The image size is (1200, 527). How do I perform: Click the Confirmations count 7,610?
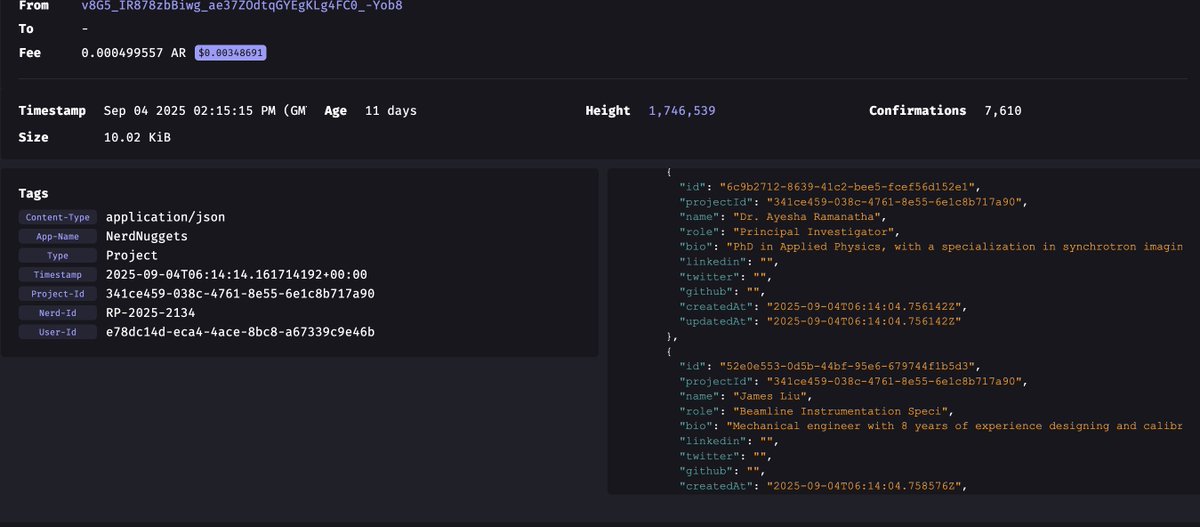(x=1002, y=111)
